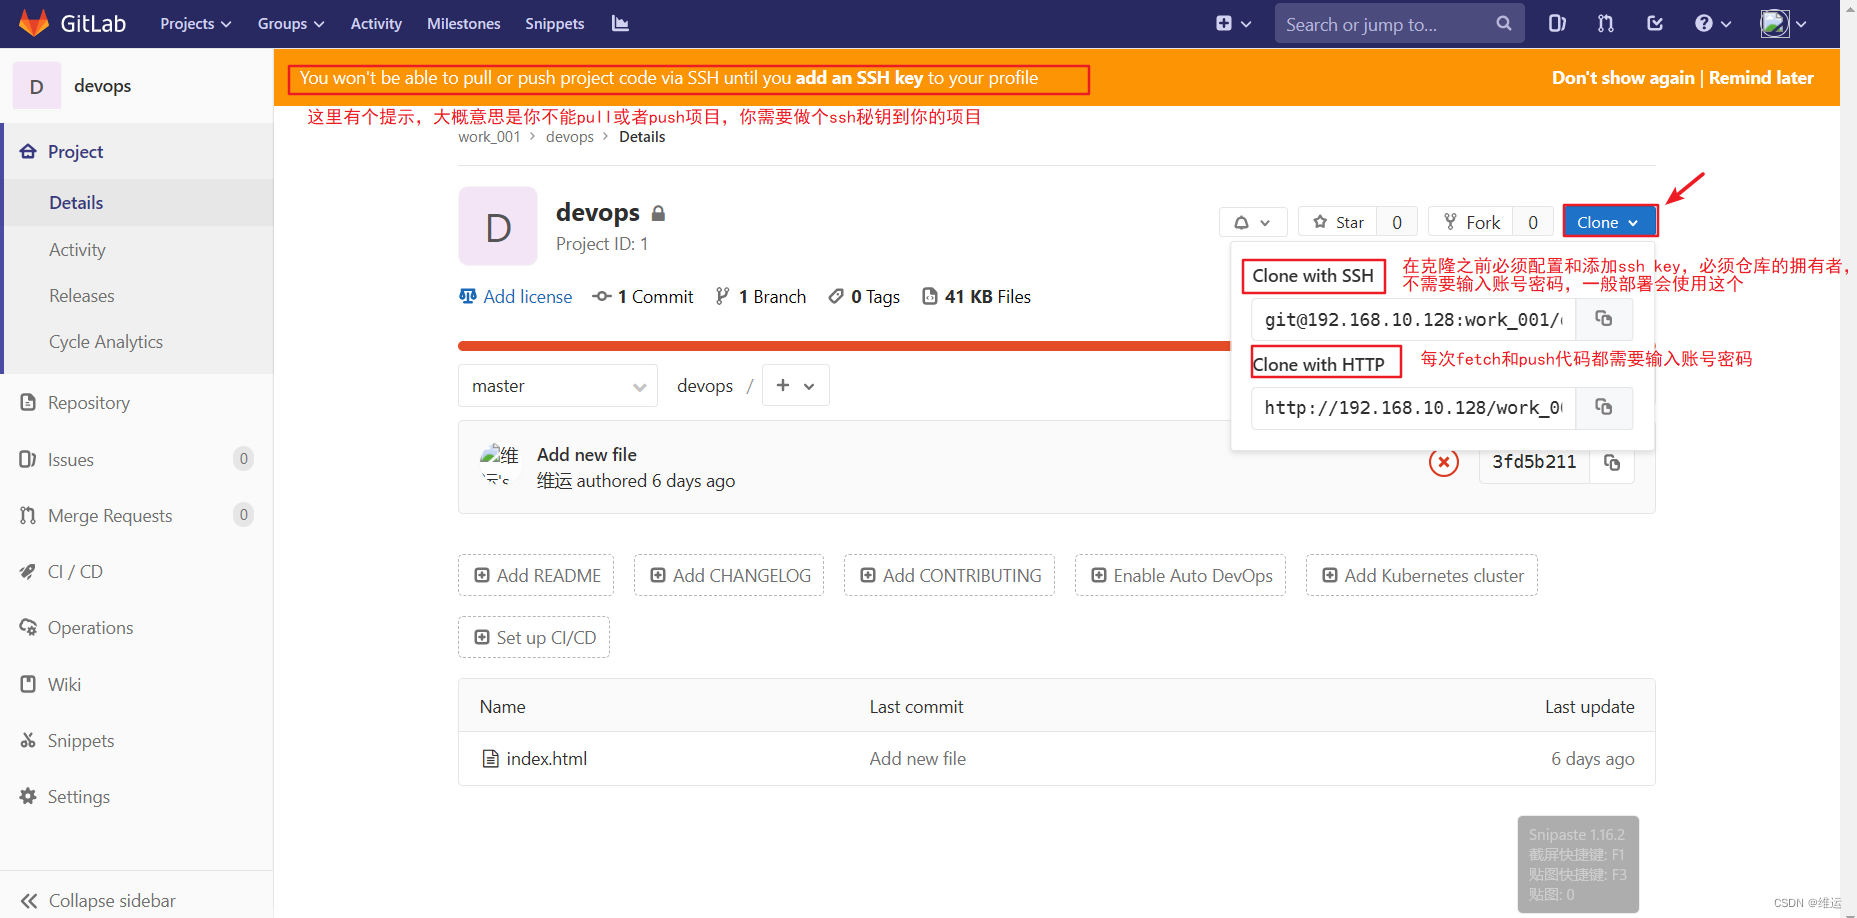Fork the devops project
The image size is (1857, 918).
tap(1471, 222)
